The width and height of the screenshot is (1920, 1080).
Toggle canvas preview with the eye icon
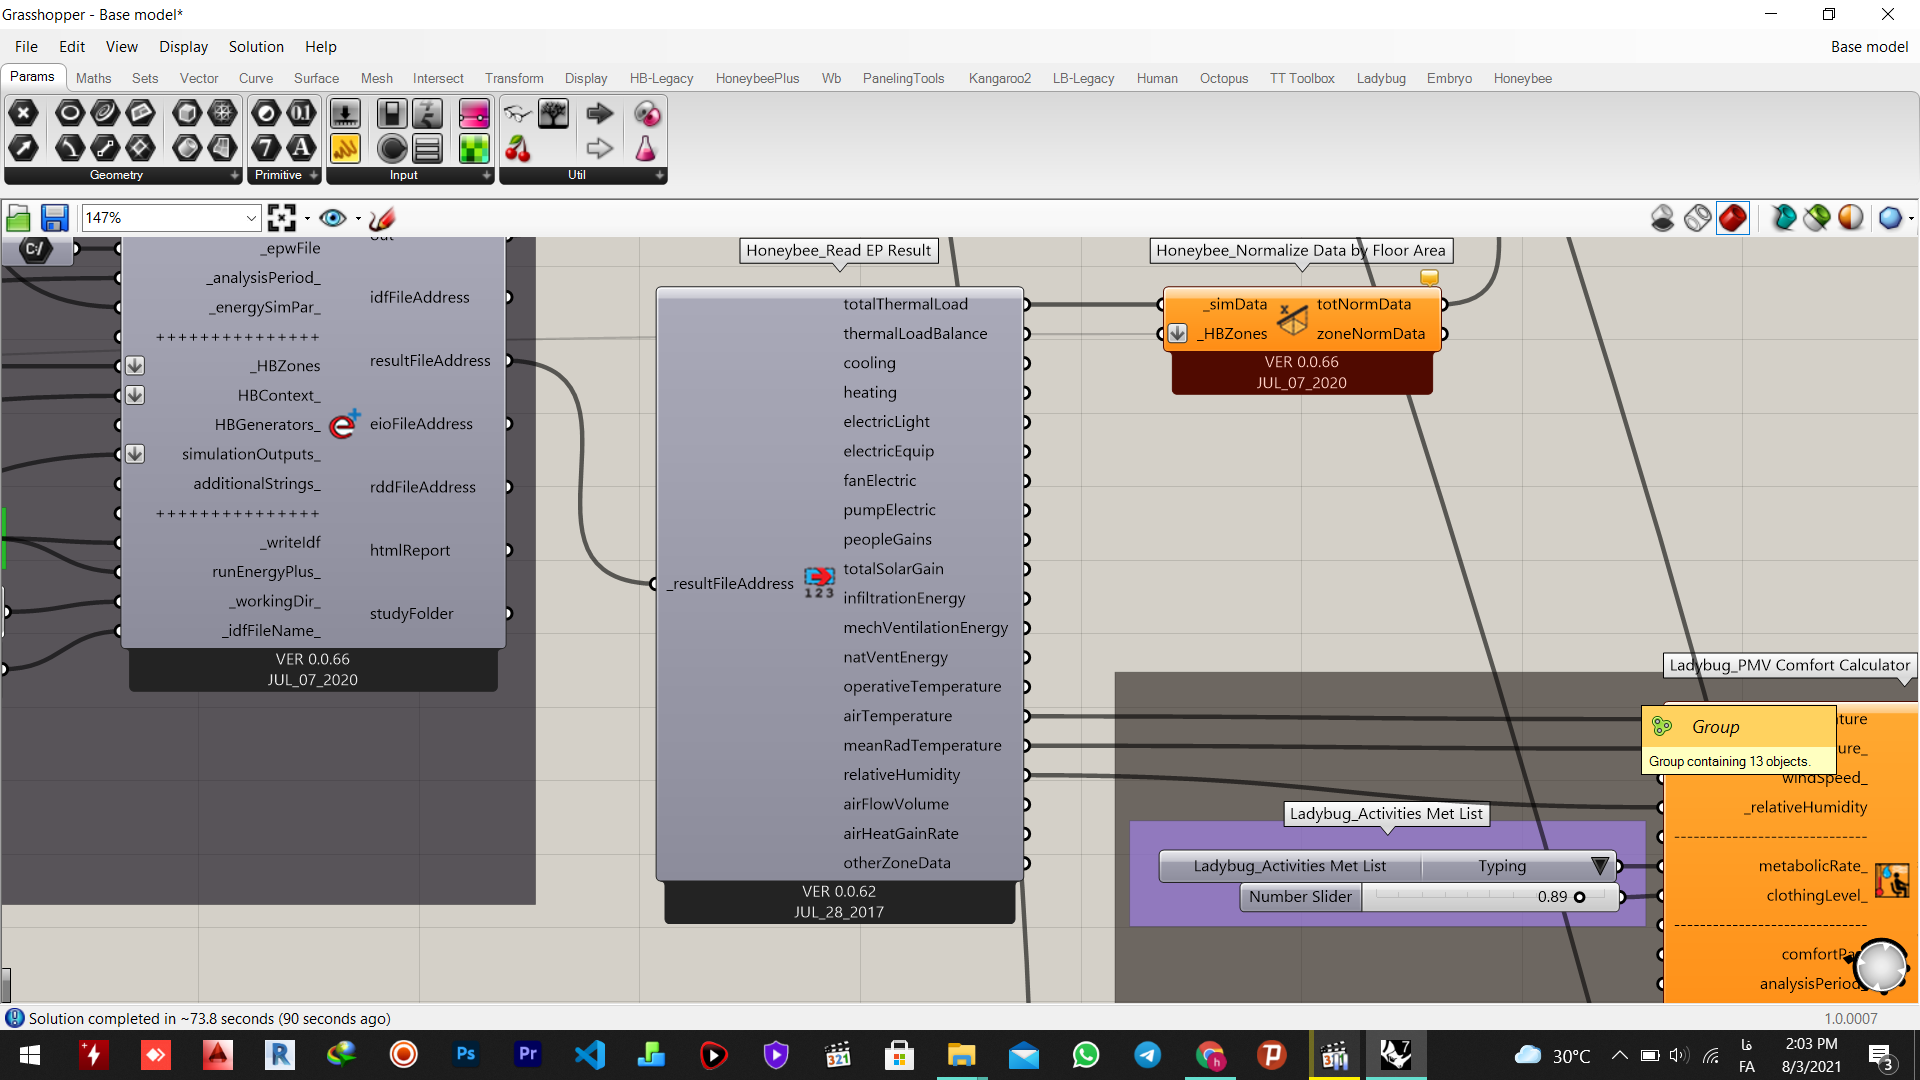(x=333, y=217)
